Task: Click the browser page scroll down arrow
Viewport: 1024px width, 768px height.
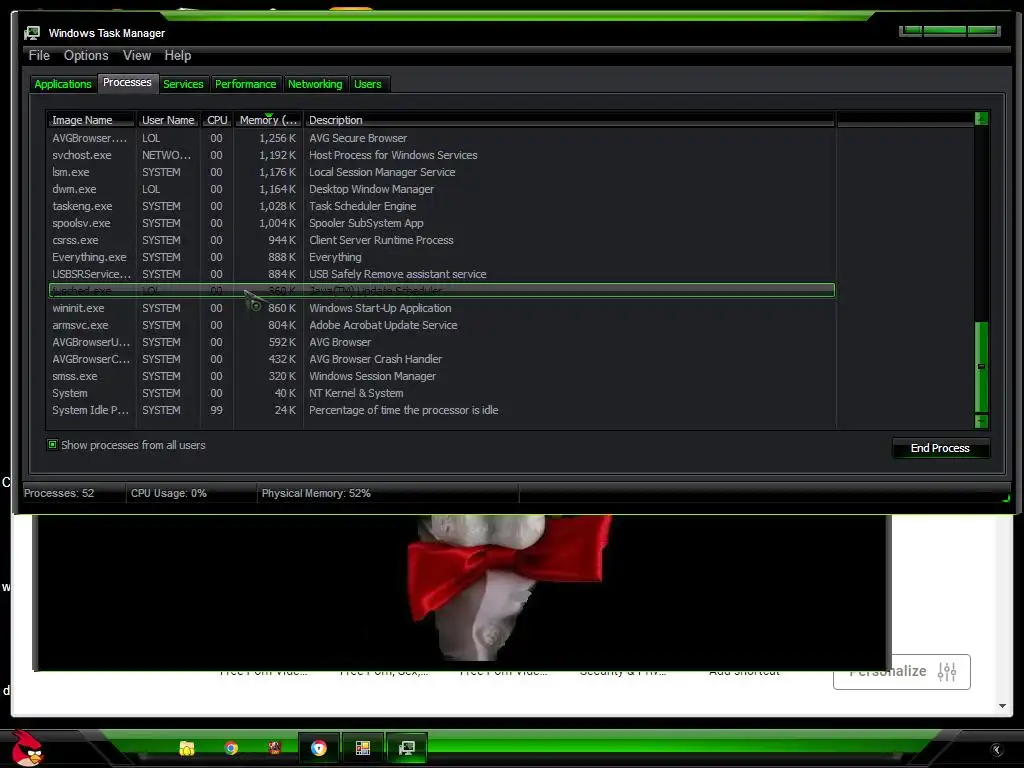Action: pyautogui.click(x=1002, y=706)
